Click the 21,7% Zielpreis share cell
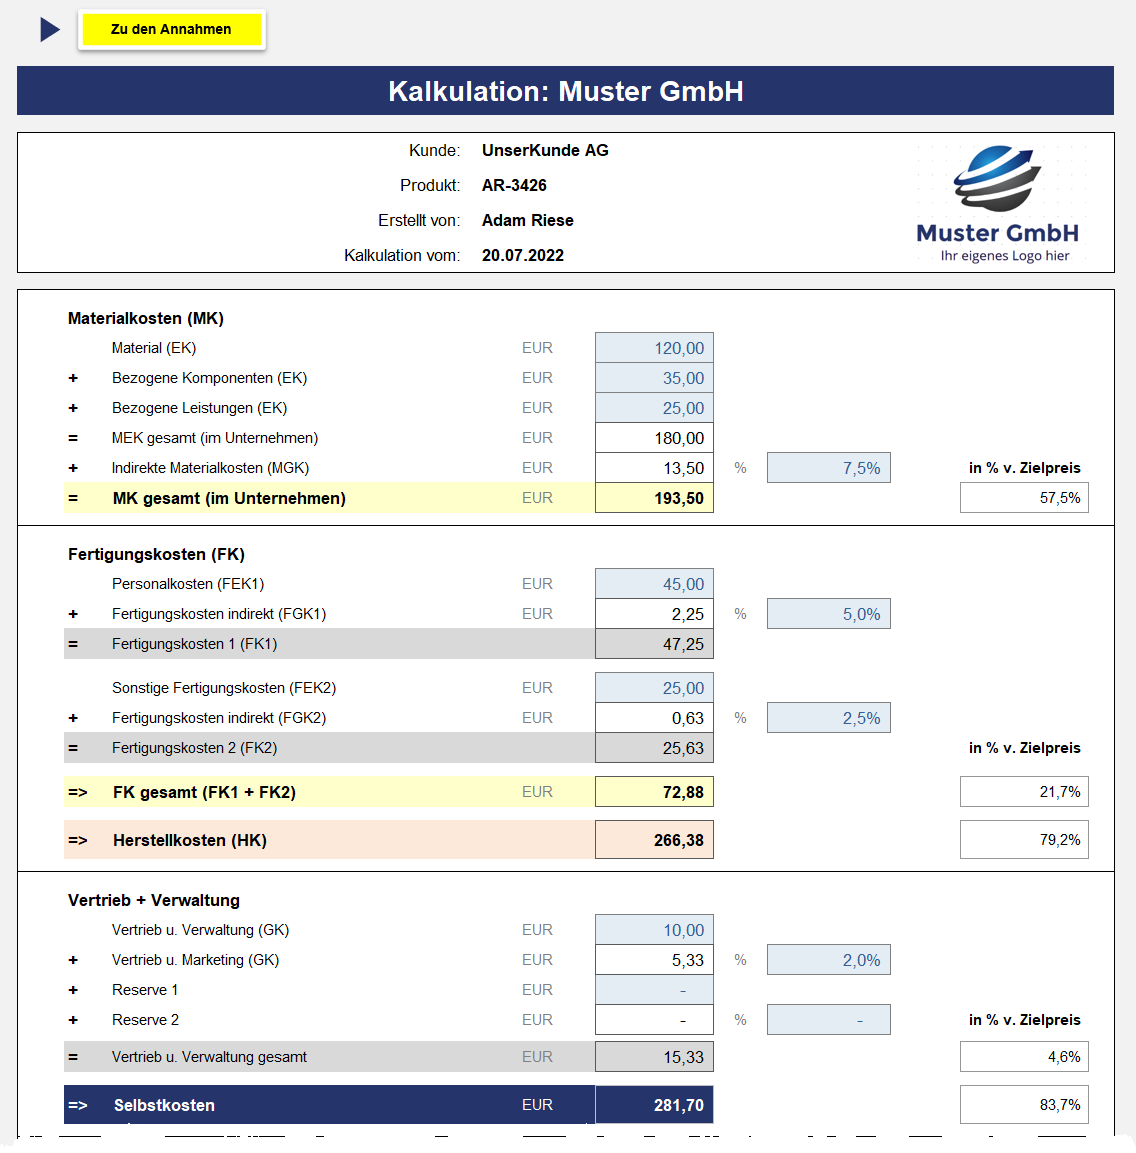The width and height of the screenshot is (1136, 1153). tap(1024, 792)
